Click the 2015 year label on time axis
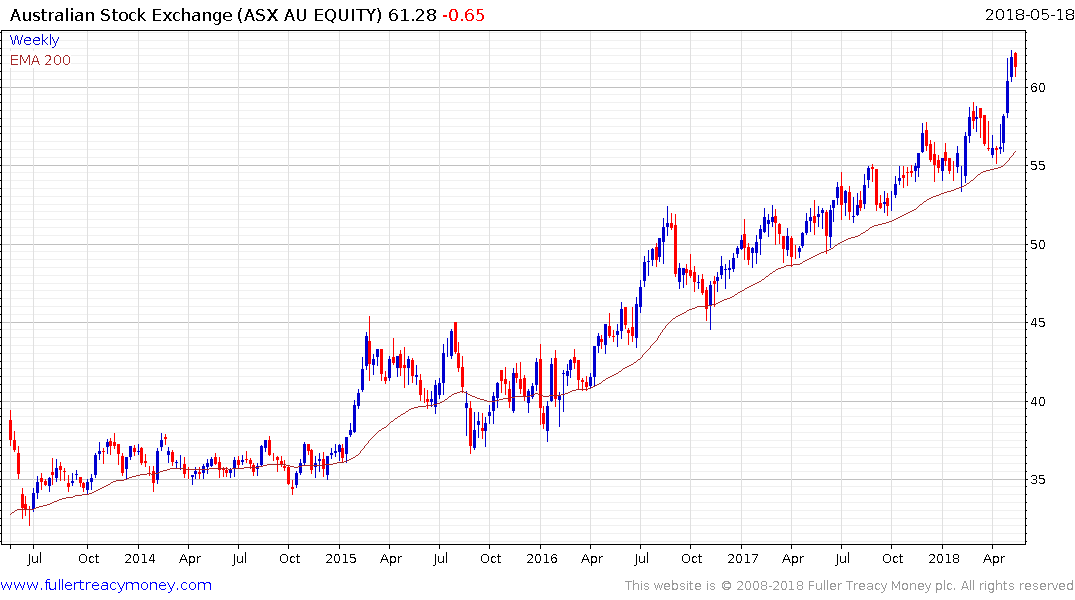This screenshot has width=1075, height=600. [x=341, y=558]
